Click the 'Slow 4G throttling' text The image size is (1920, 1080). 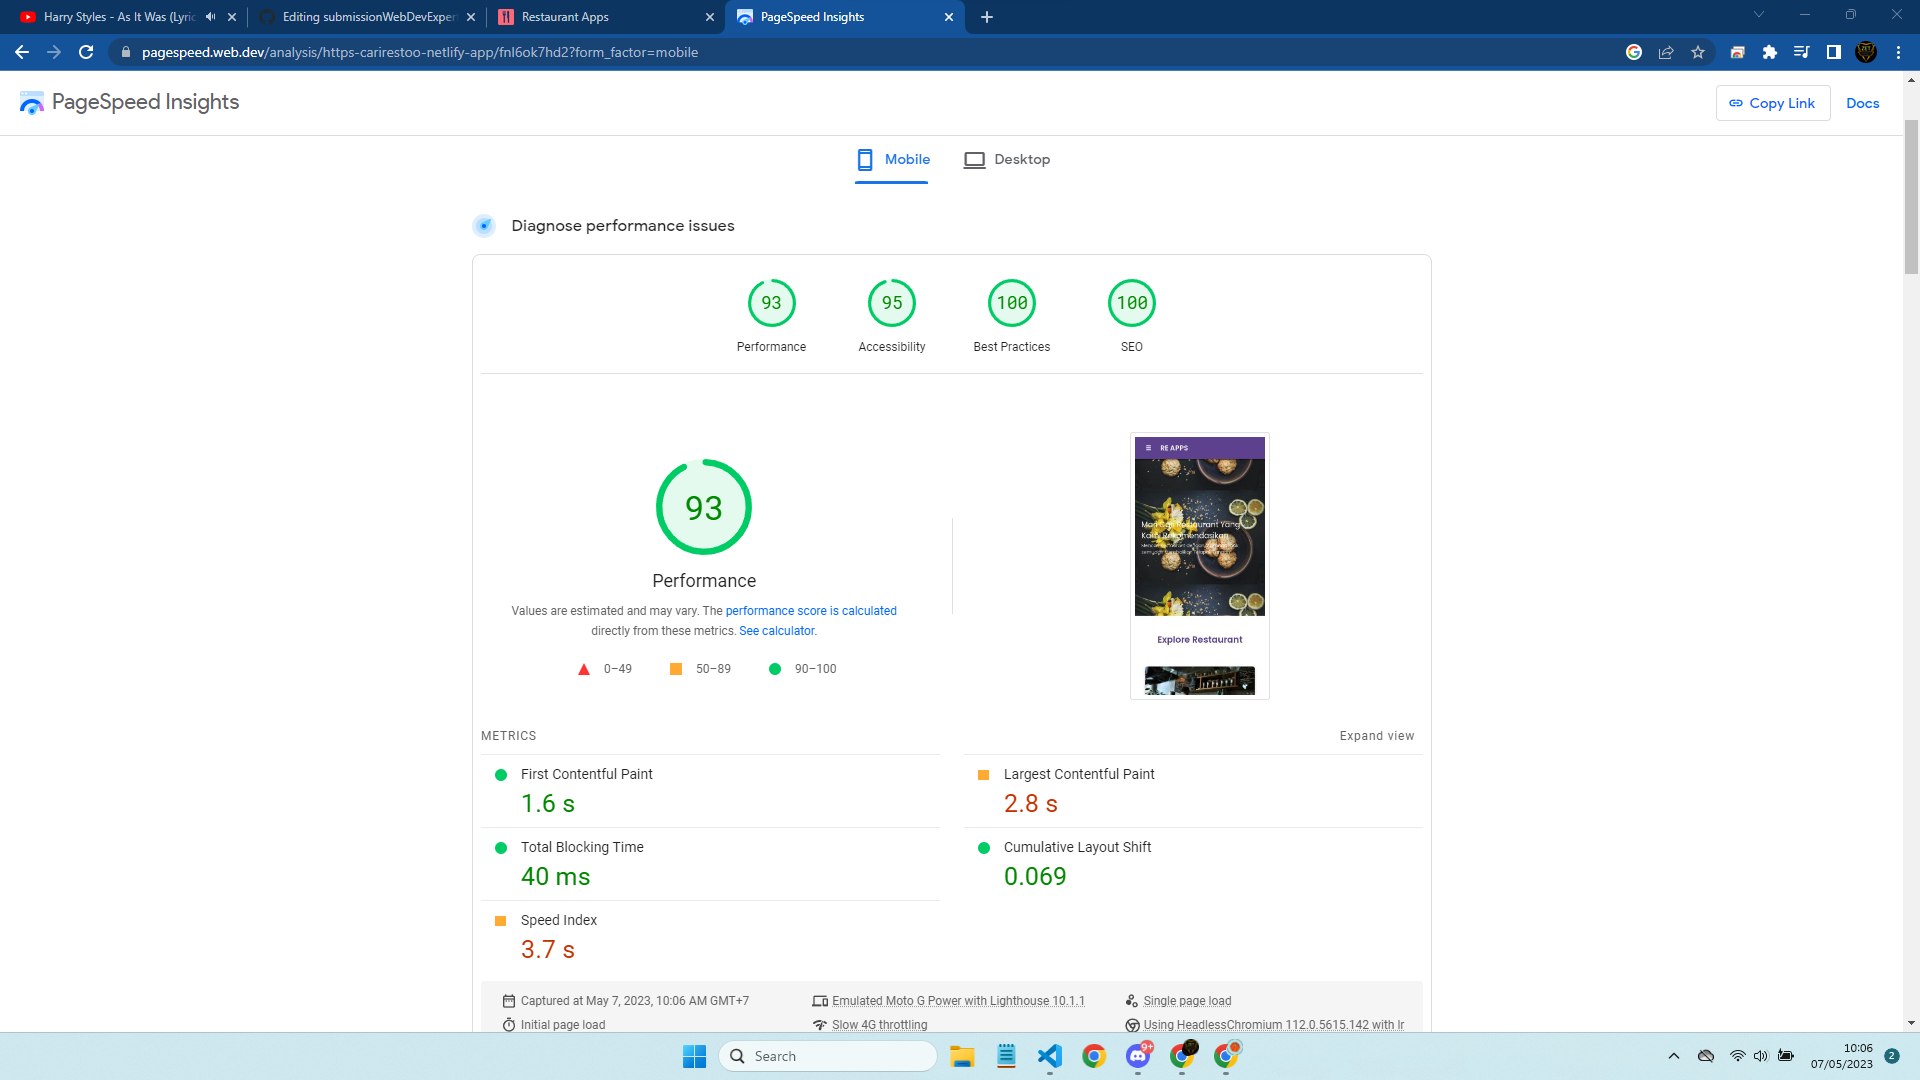point(879,1025)
